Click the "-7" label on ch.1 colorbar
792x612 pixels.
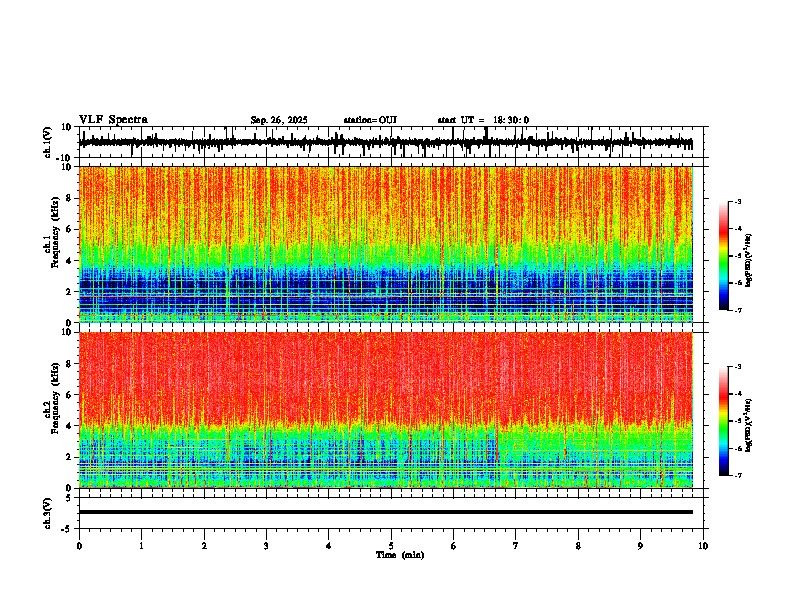tap(737, 310)
